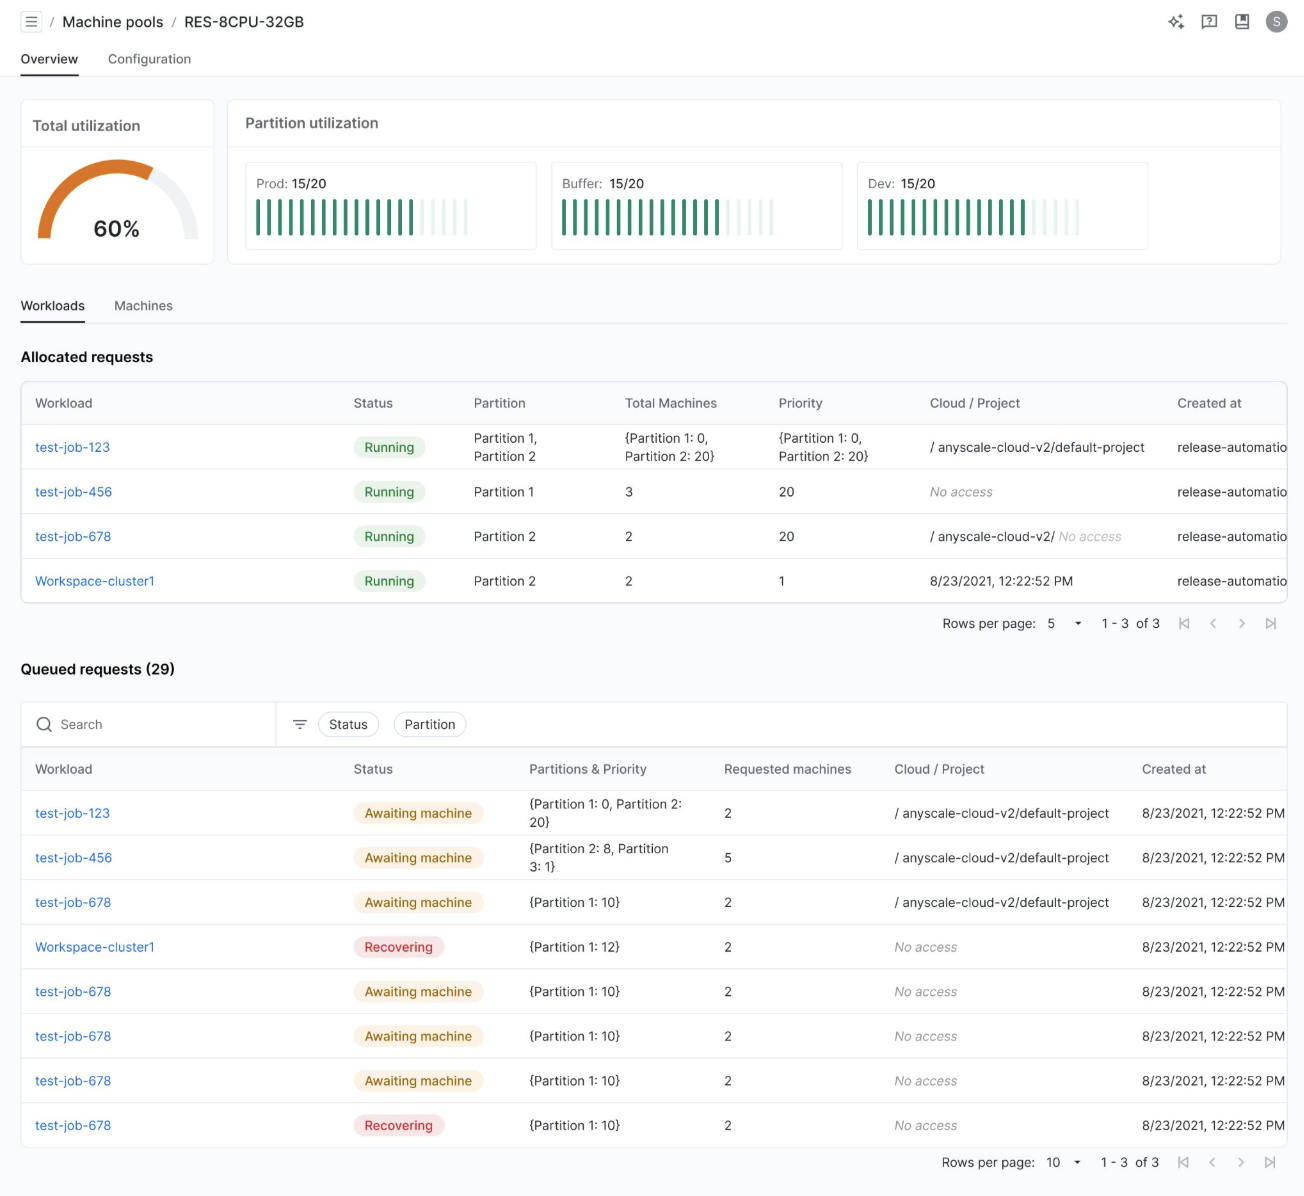Open Queued requests rows-per-page dropdown
The image size is (1304, 1196).
tap(1064, 1163)
